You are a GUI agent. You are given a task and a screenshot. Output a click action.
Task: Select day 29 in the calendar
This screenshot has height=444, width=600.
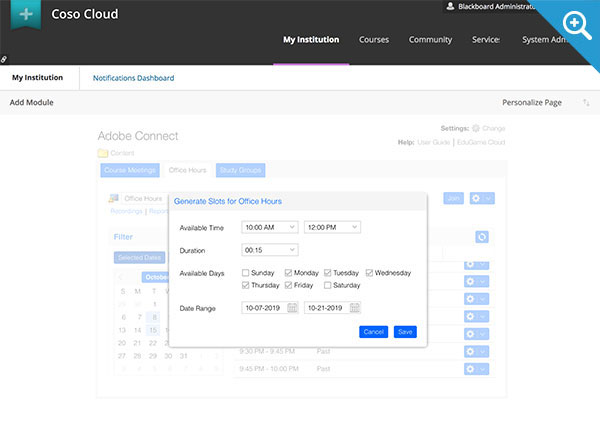pyautogui.click(x=153, y=356)
